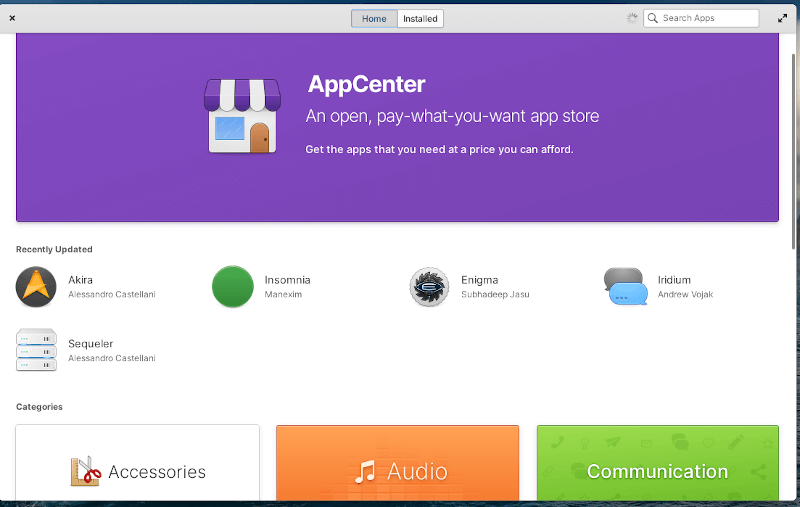The image size is (800, 507).
Task: Click the Accessories scissors and ruler icon
Action: (85, 471)
